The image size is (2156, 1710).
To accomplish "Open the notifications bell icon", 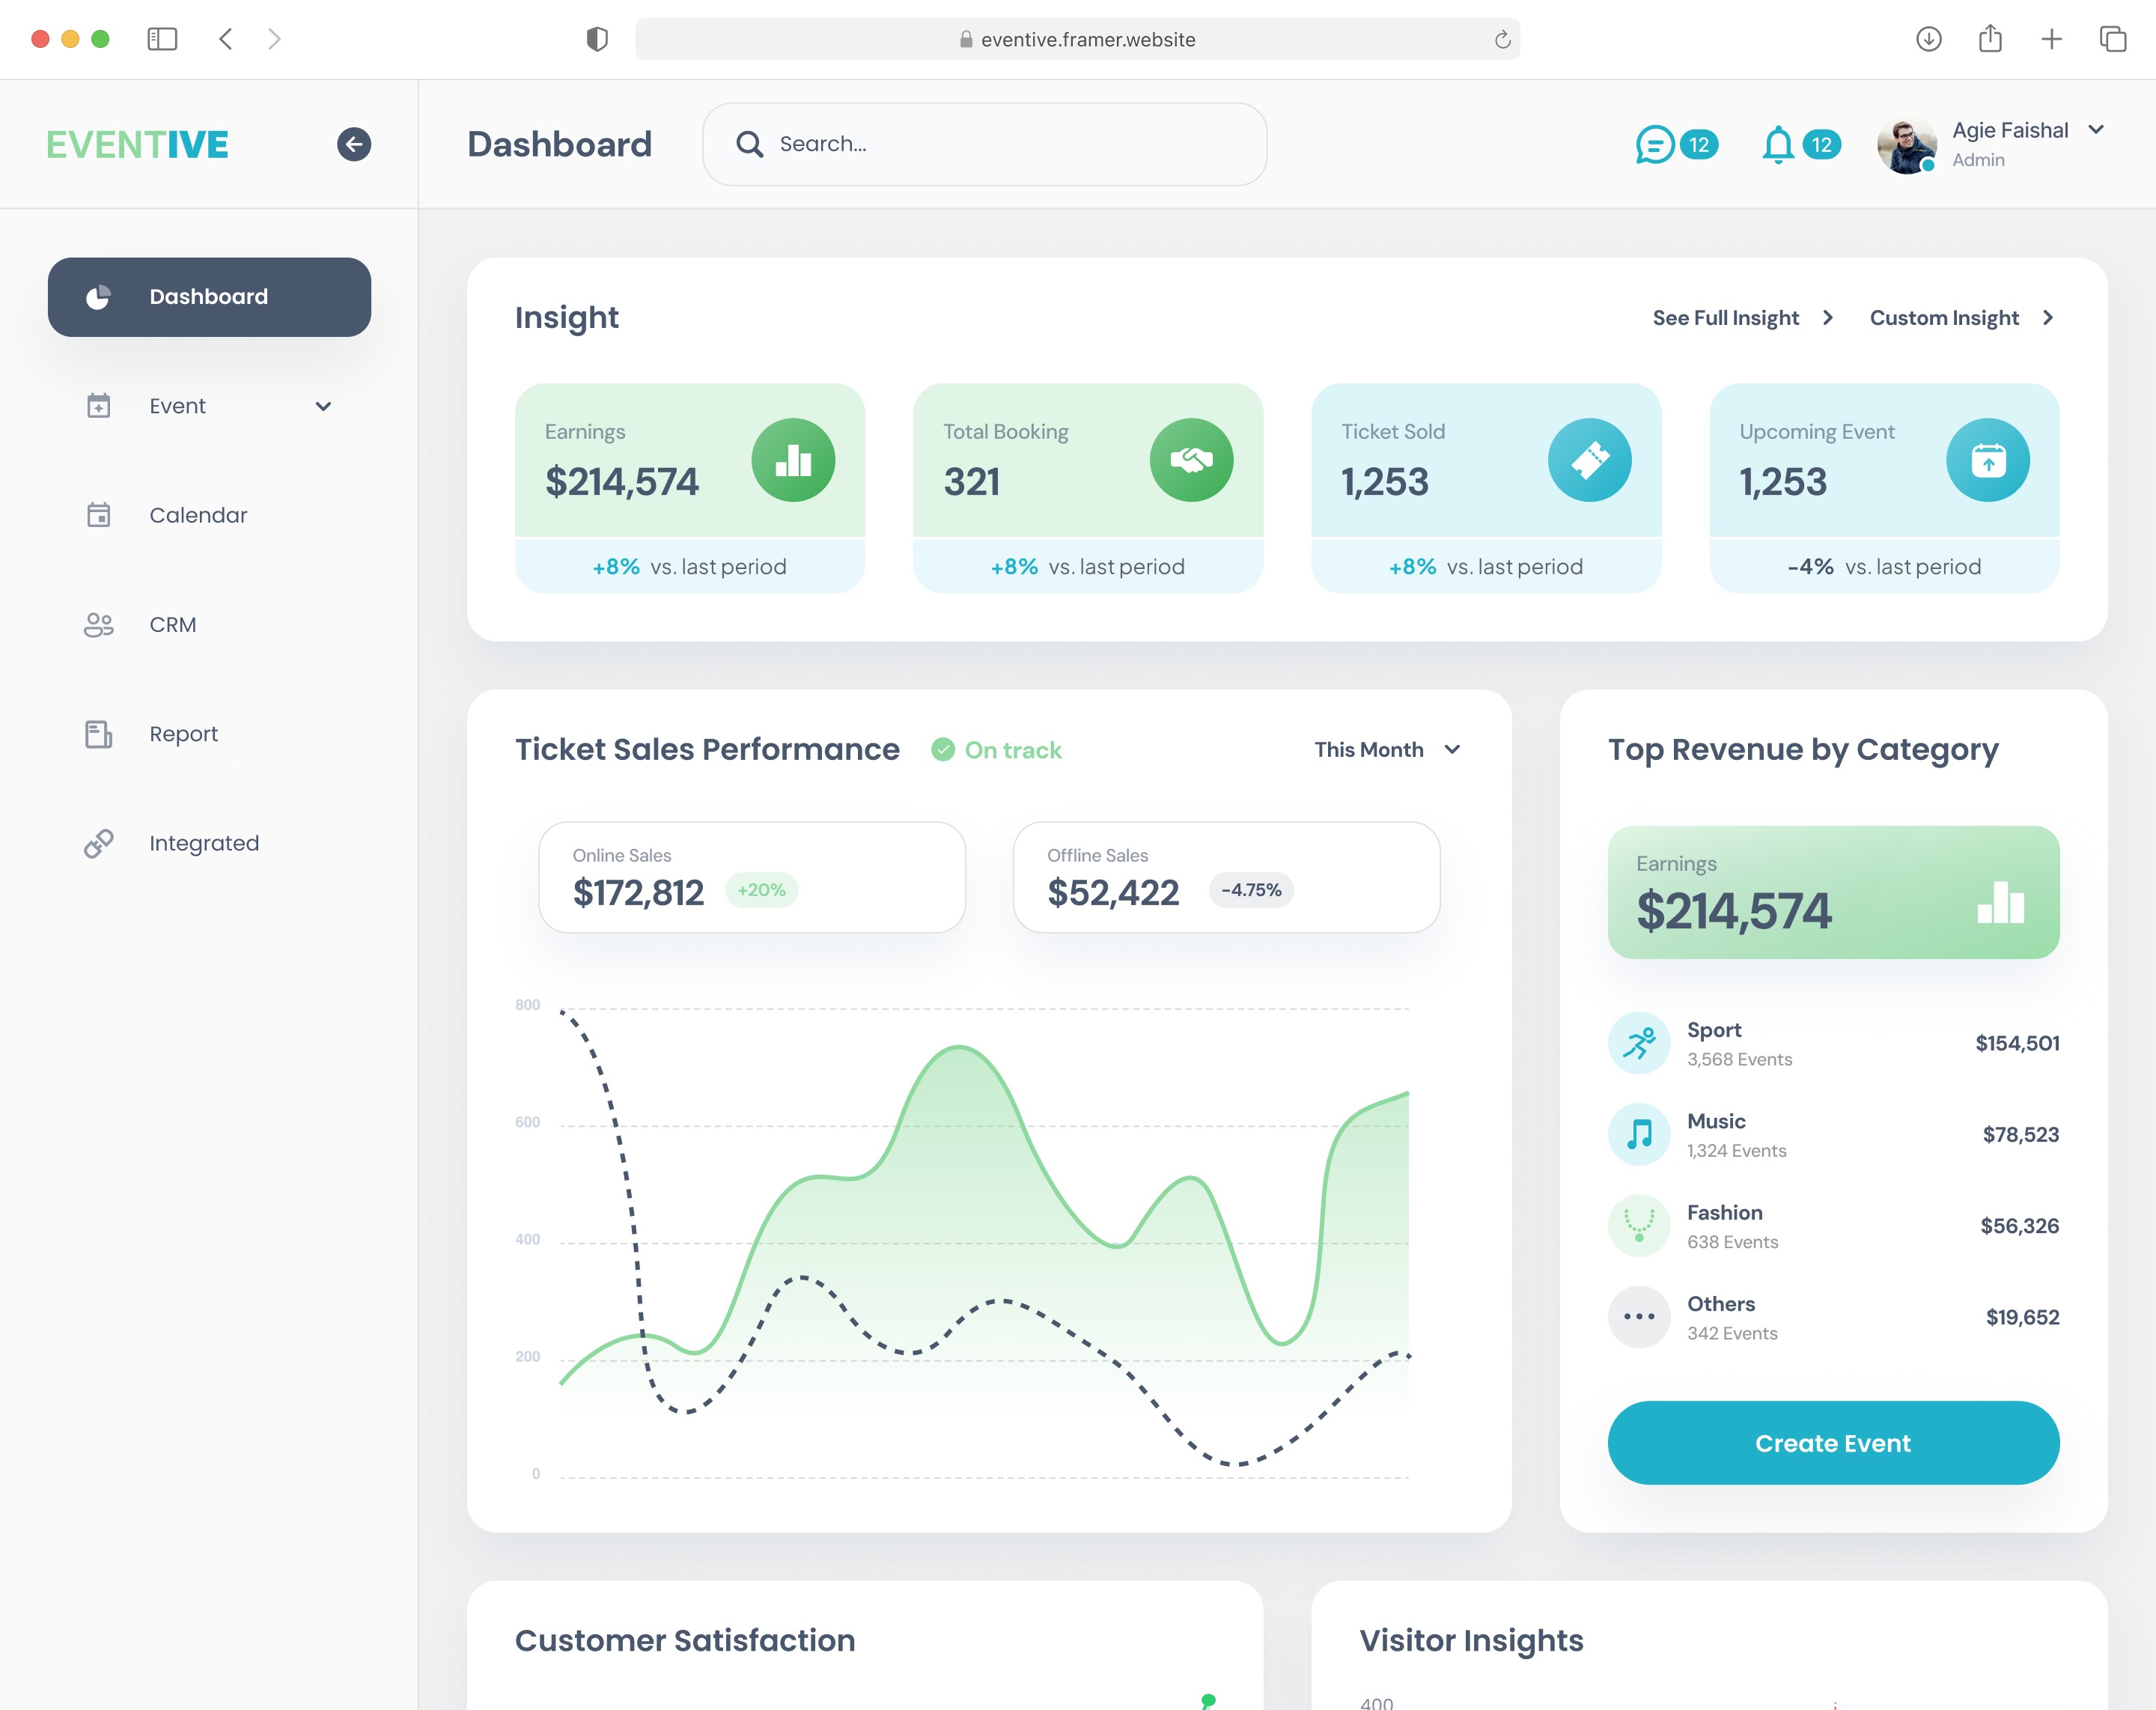I will tap(1777, 144).
